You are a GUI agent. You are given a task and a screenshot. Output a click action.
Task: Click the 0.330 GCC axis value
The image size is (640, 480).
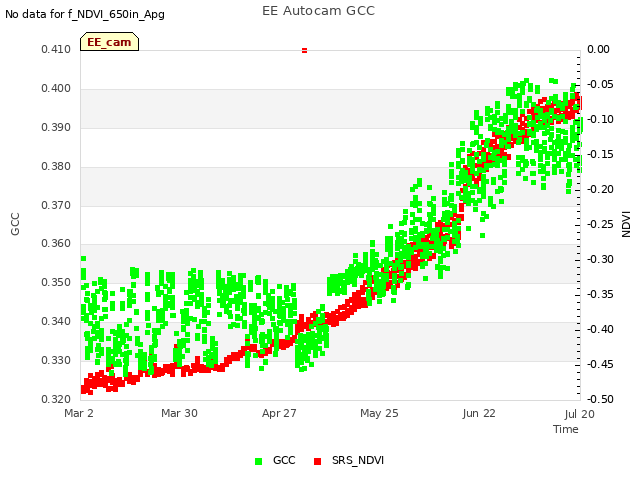tap(56, 360)
